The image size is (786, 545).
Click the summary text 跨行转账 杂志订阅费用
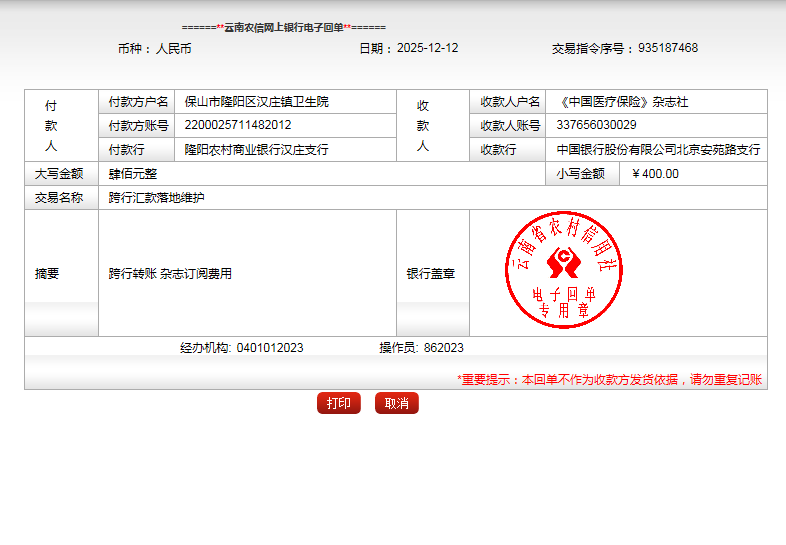pyautogui.click(x=170, y=273)
